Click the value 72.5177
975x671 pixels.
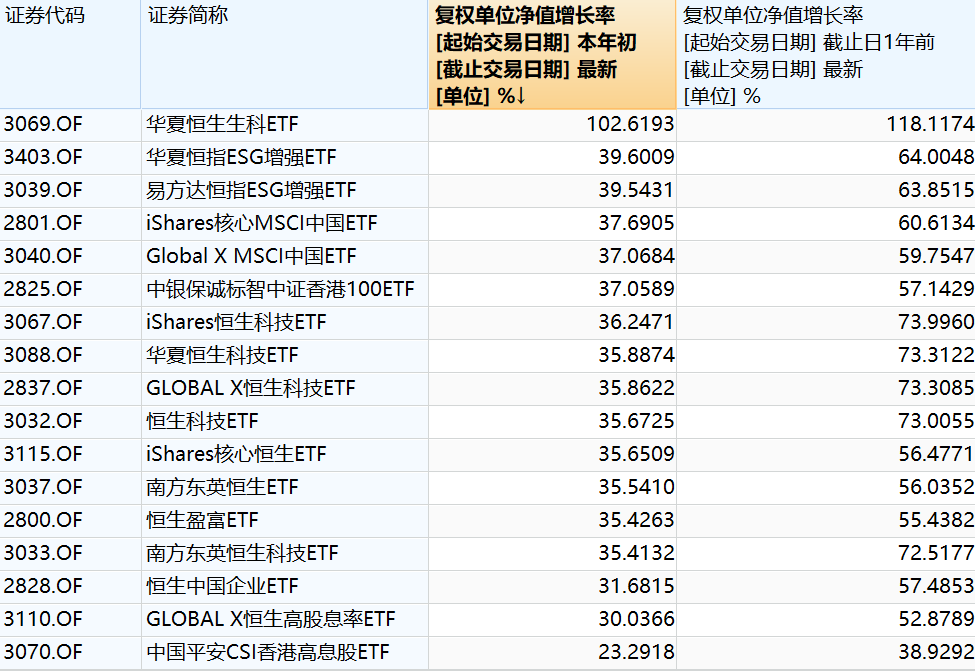(936, 553)
